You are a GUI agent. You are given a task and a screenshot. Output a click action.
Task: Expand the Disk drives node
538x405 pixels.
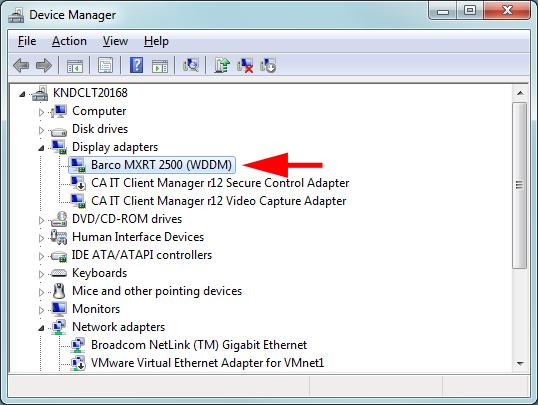point(41,130)
